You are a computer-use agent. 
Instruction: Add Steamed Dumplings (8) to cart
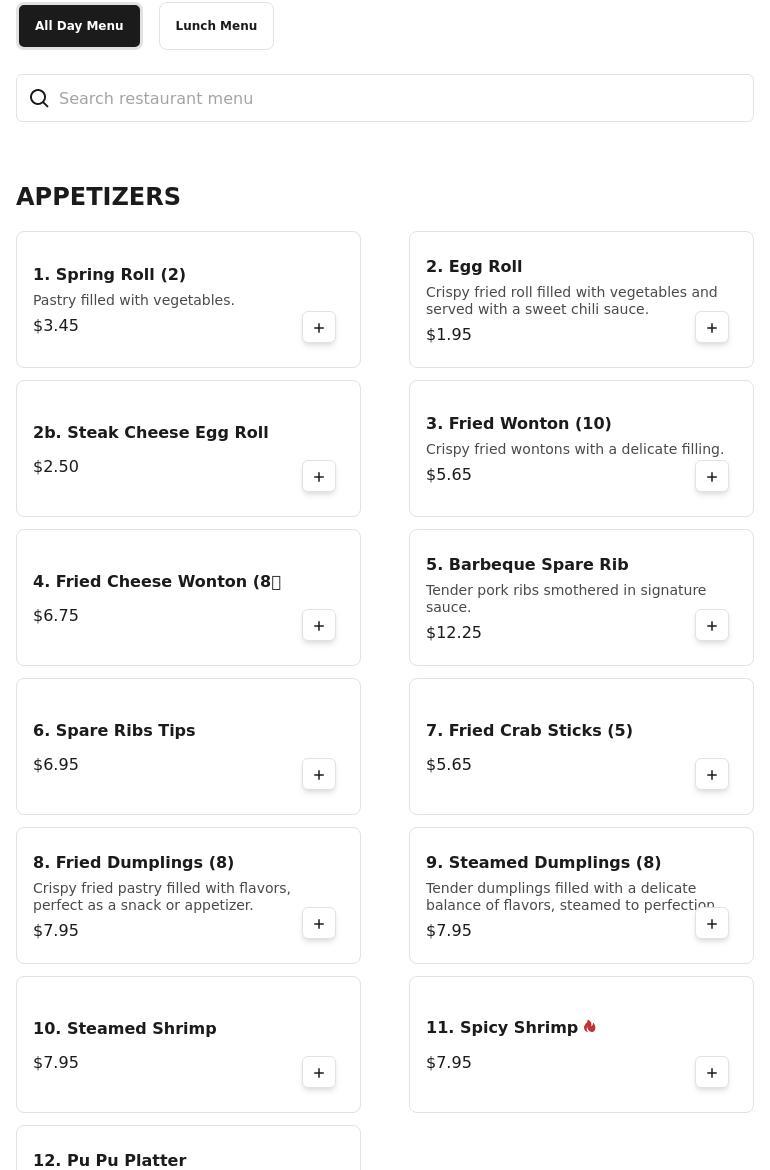[x=712, y=924]
